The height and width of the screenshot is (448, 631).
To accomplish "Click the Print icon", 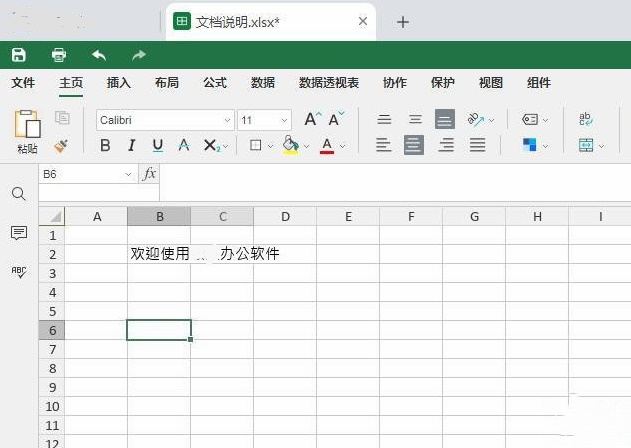I will pyautogui.click(x=59, y=55).
